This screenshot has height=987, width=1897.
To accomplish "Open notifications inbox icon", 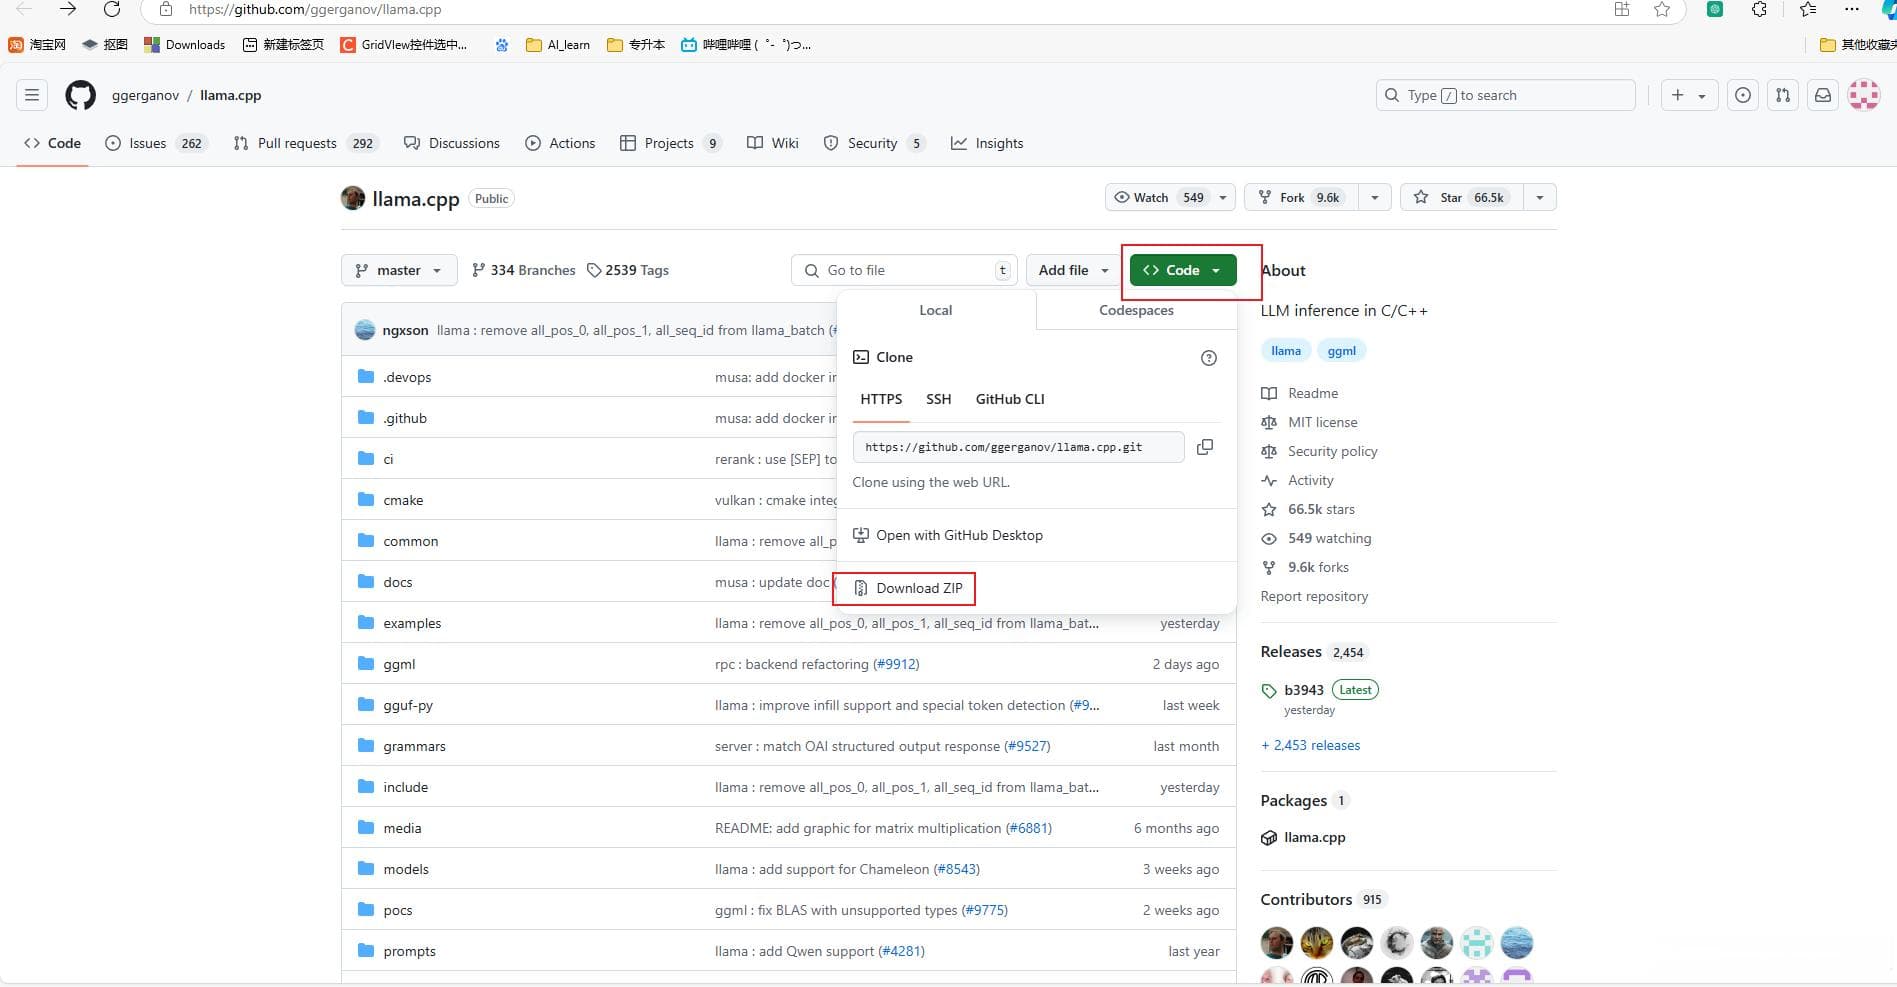I will click(1823, 95).
